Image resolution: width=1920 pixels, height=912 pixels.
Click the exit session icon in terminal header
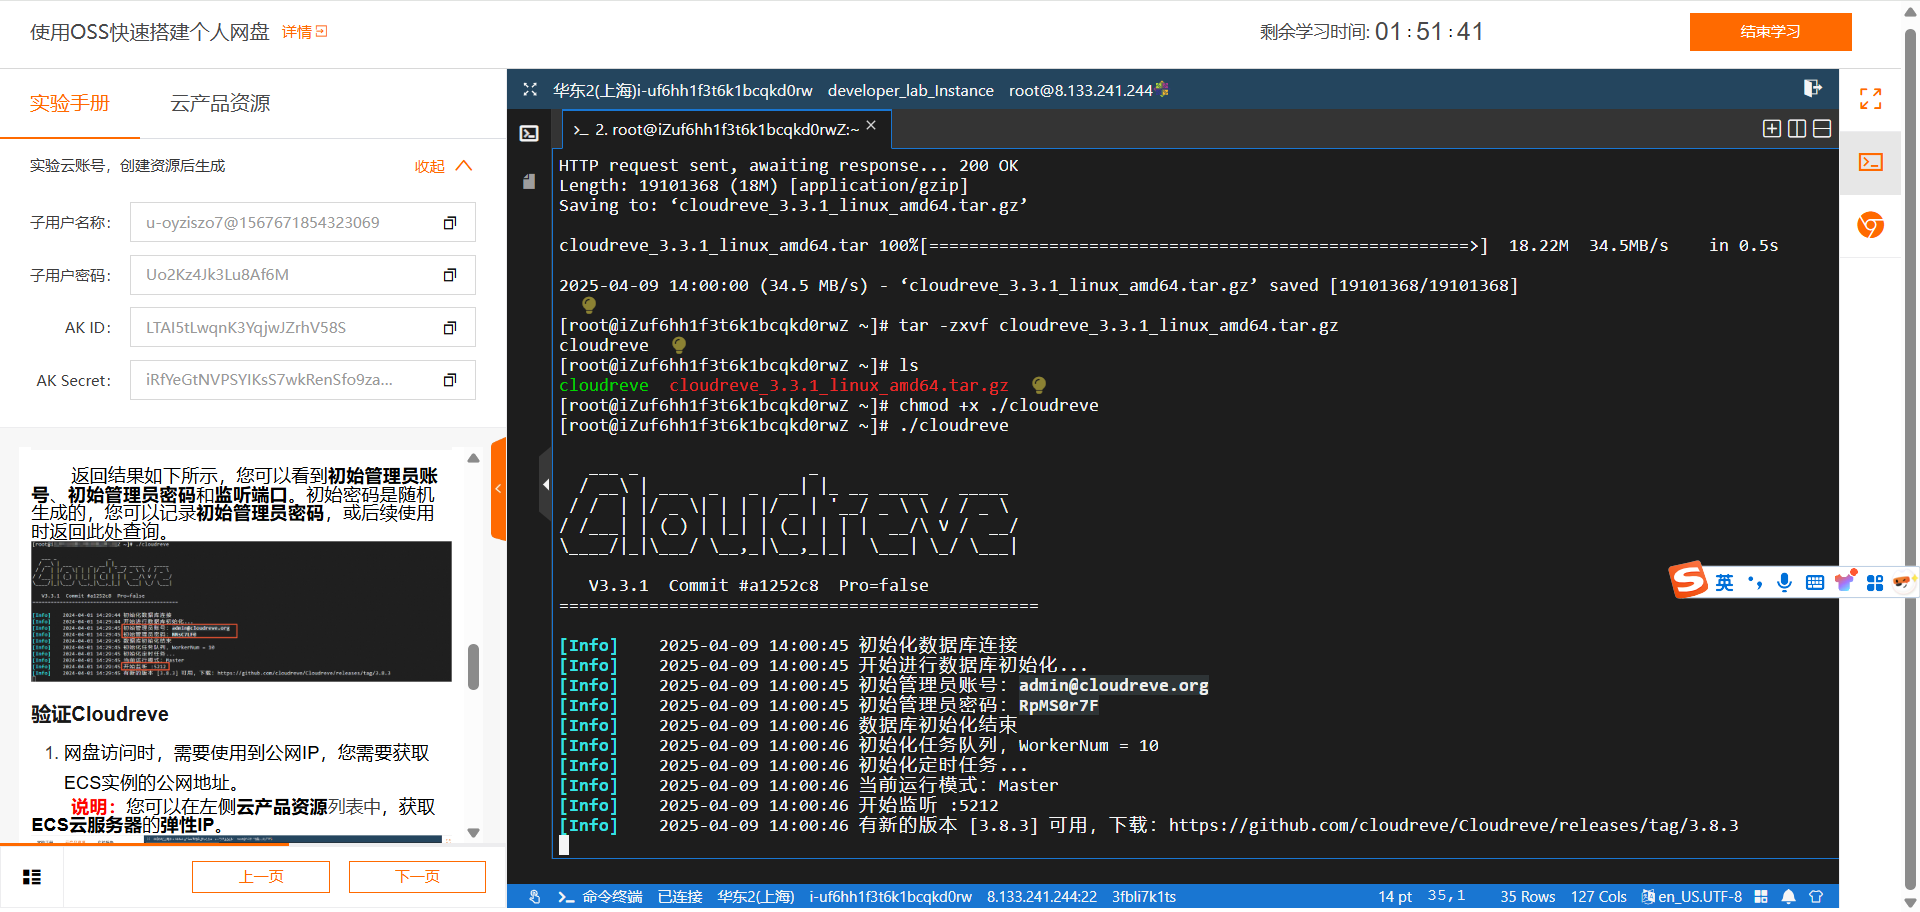(x=1812, y=88)
